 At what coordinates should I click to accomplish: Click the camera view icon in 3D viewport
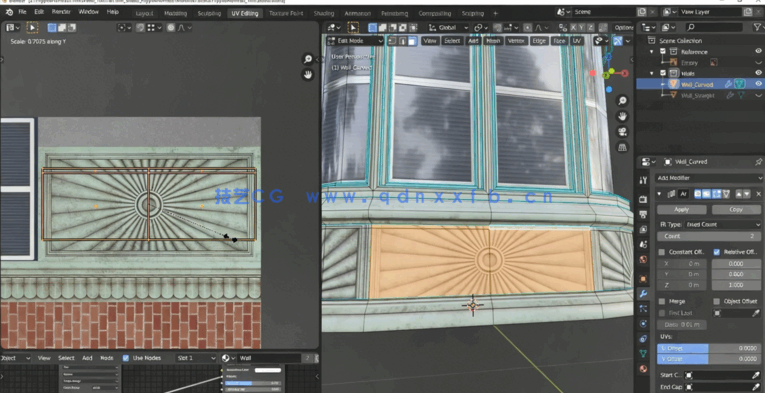(622, 132)
